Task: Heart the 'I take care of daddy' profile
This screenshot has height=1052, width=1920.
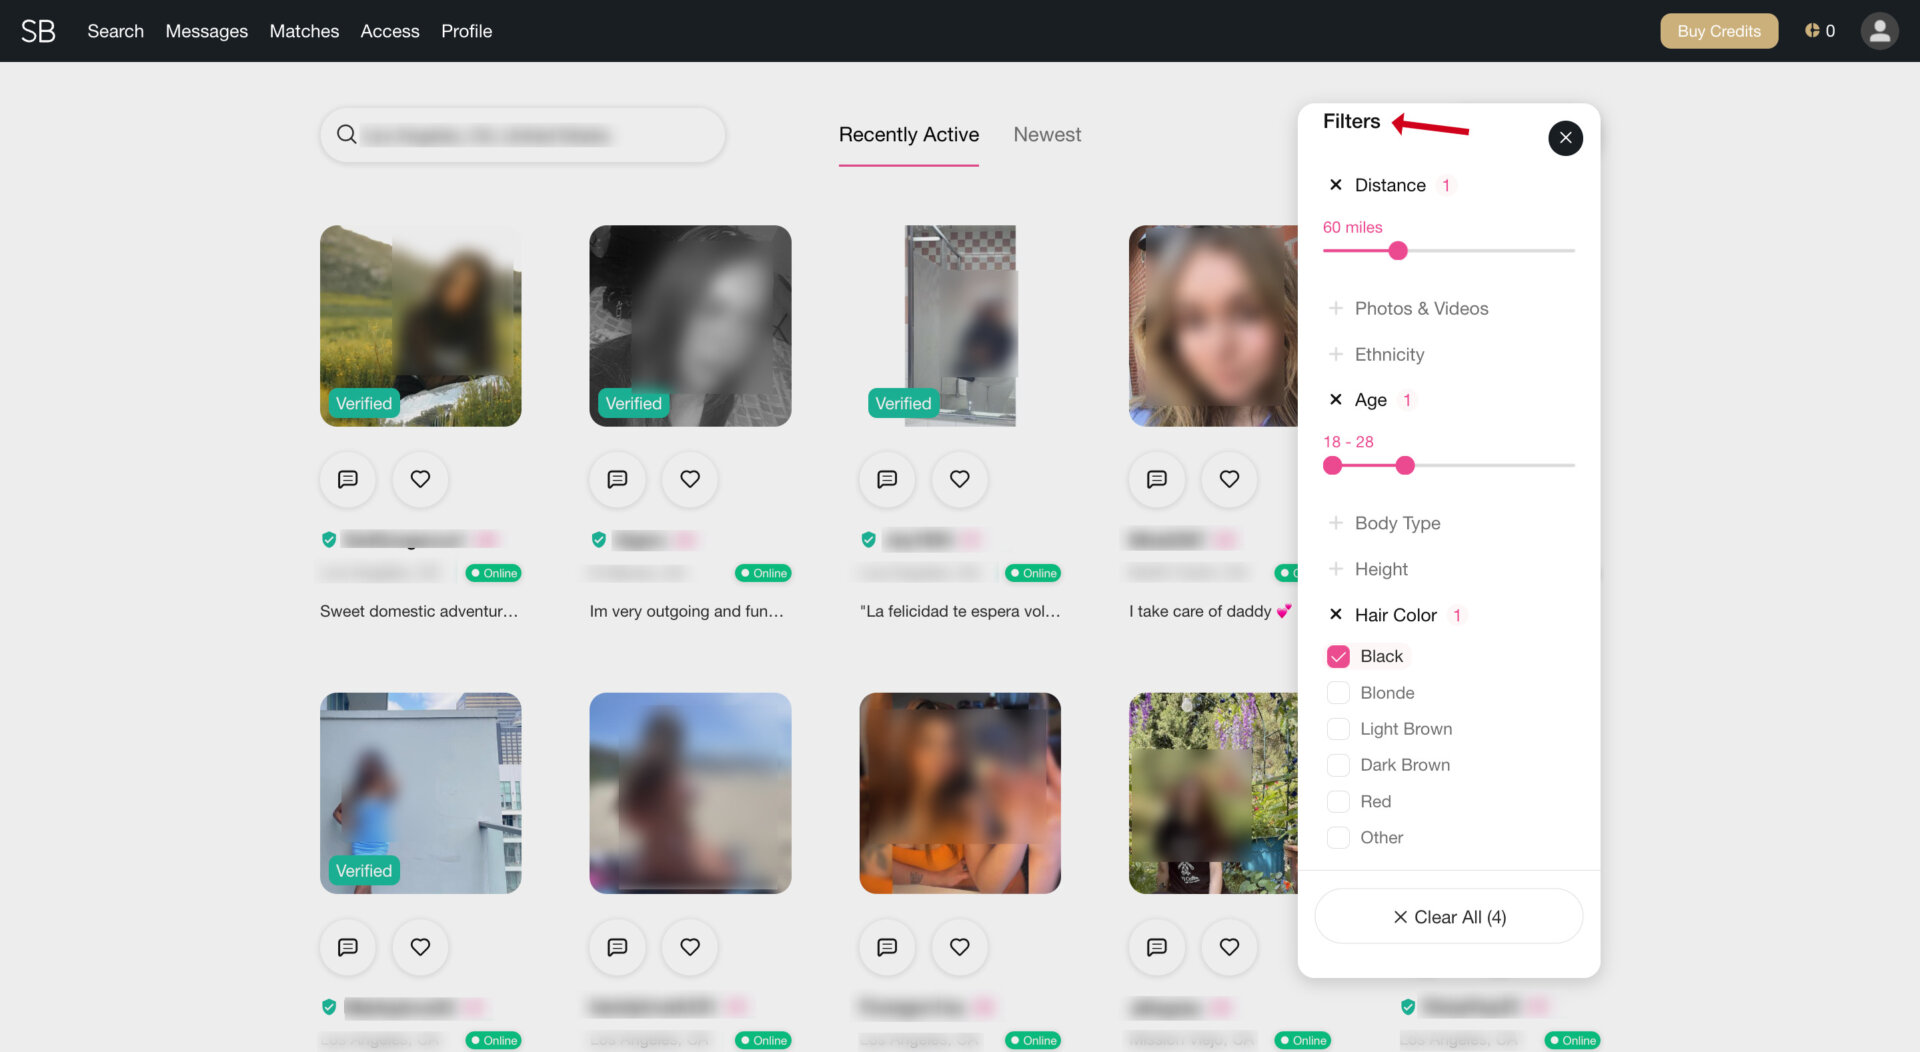Action: [x=1229, y=479]
